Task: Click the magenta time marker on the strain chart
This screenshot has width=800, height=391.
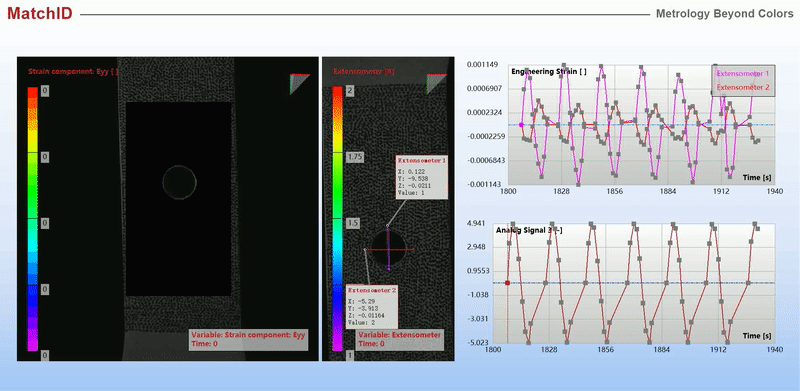Action: 521,125
